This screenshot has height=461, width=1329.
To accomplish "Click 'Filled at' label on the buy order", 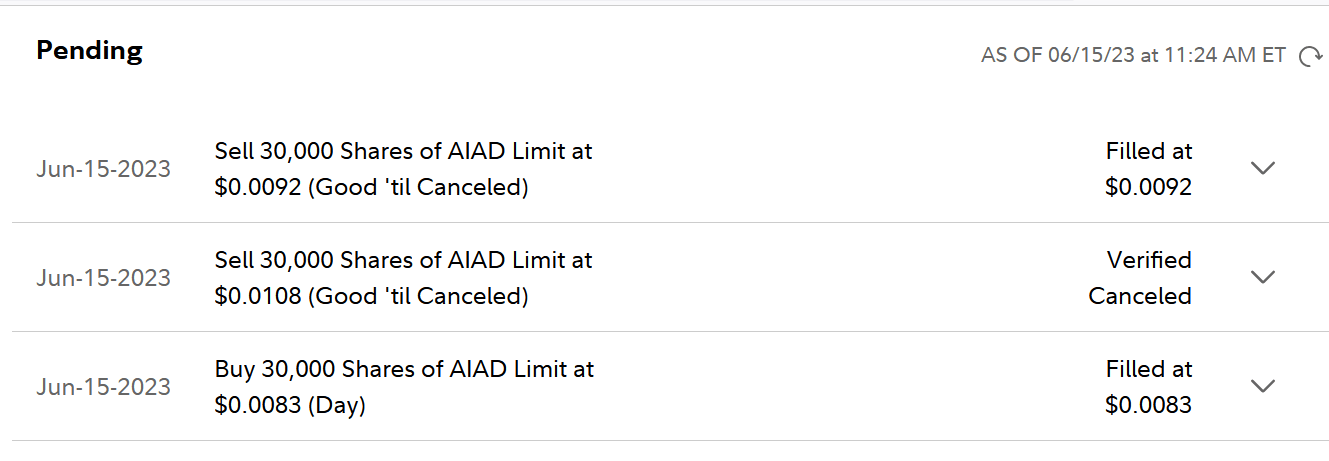I will pos(1149,369).
